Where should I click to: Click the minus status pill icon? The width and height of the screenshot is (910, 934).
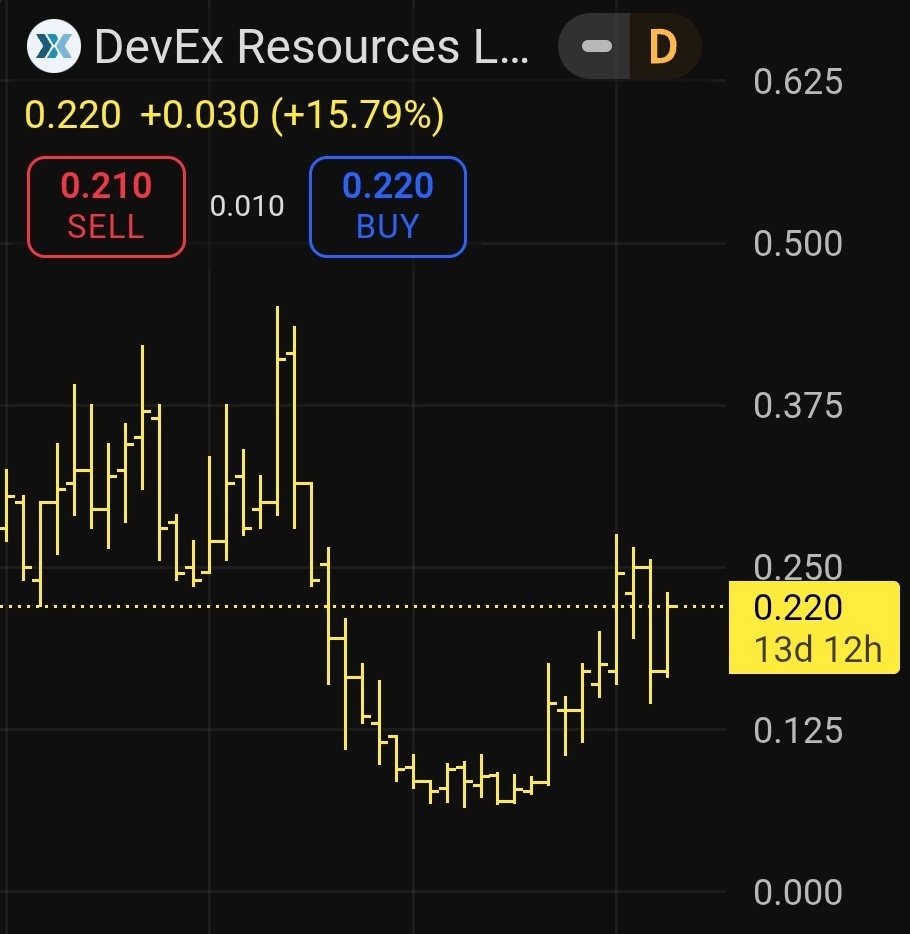596,46
